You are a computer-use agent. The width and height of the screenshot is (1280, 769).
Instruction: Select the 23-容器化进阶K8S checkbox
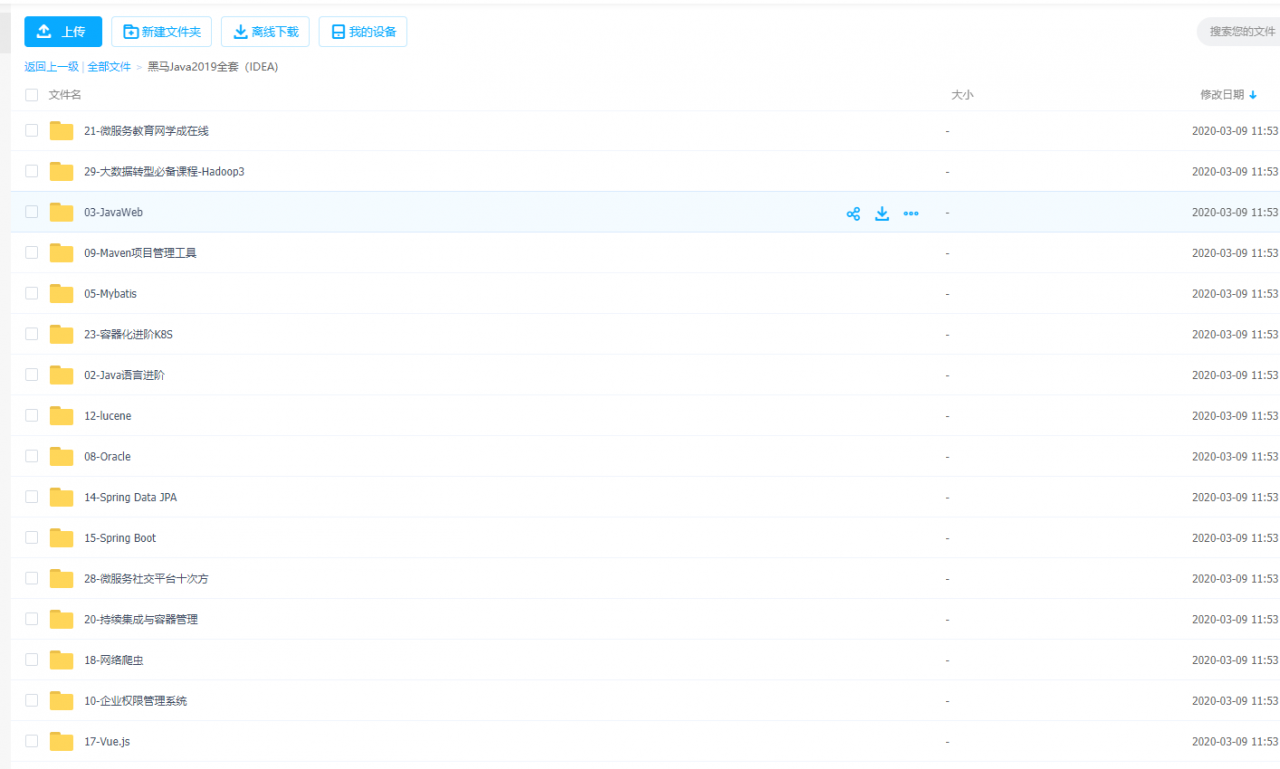coord(31,334)
